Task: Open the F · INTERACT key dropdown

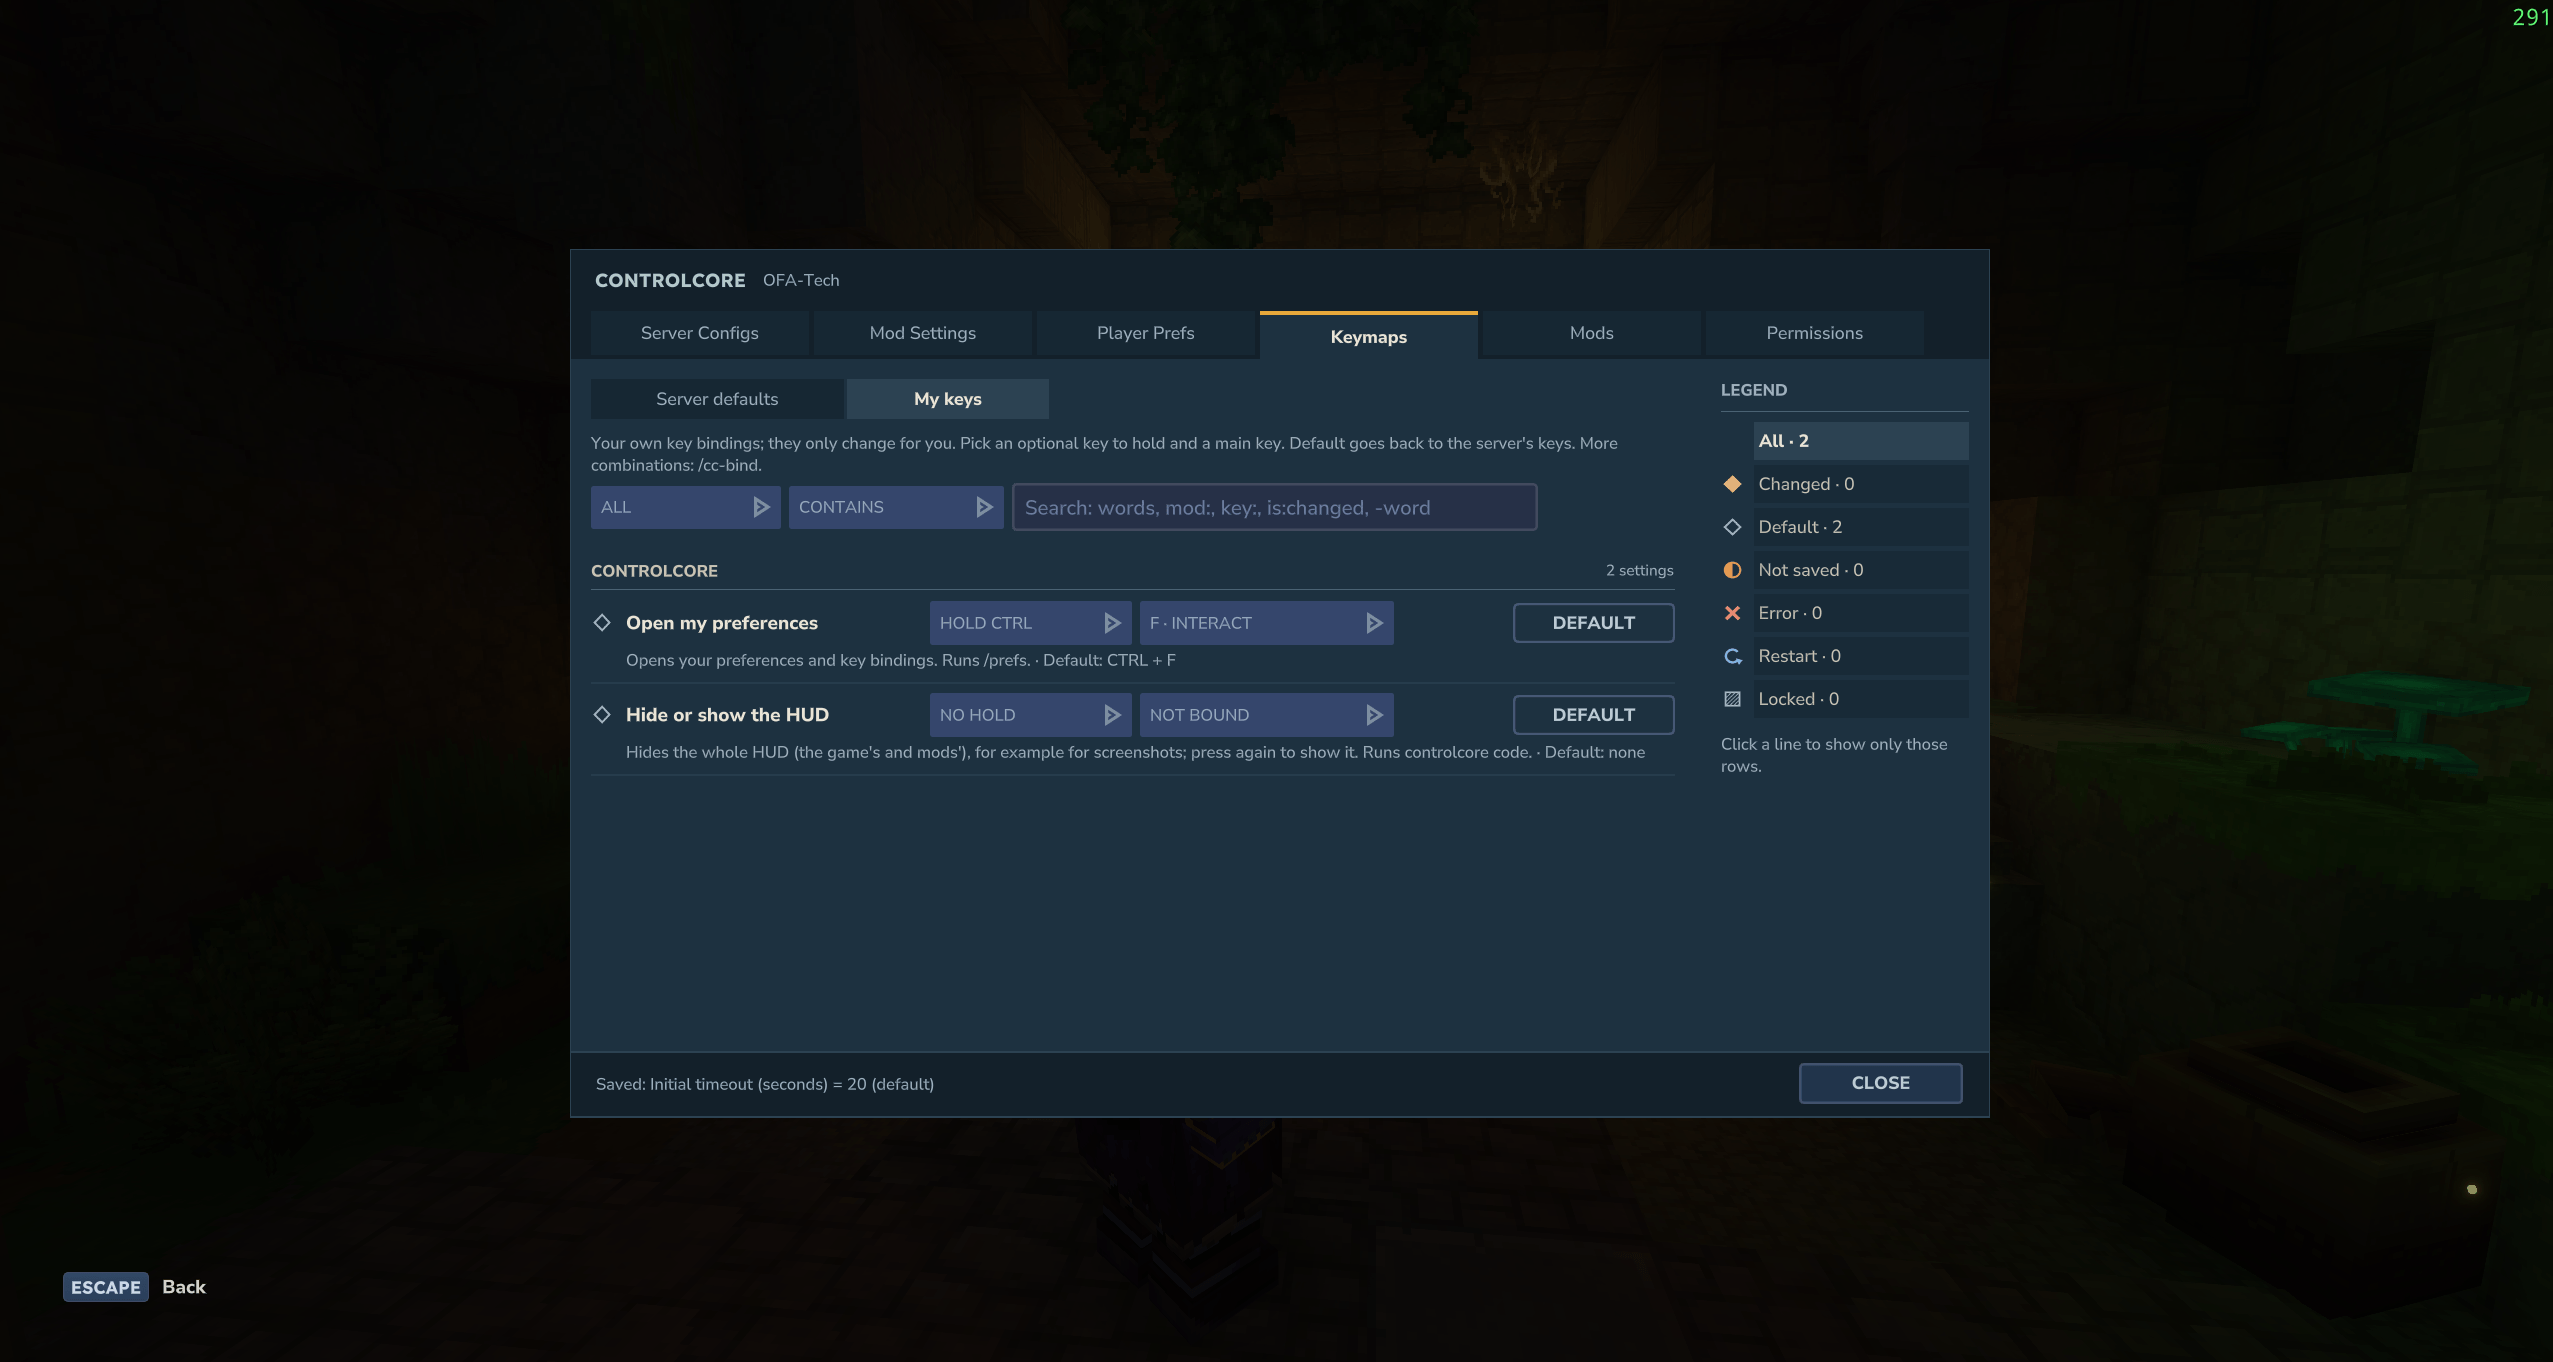Action: pos(1266,623)
